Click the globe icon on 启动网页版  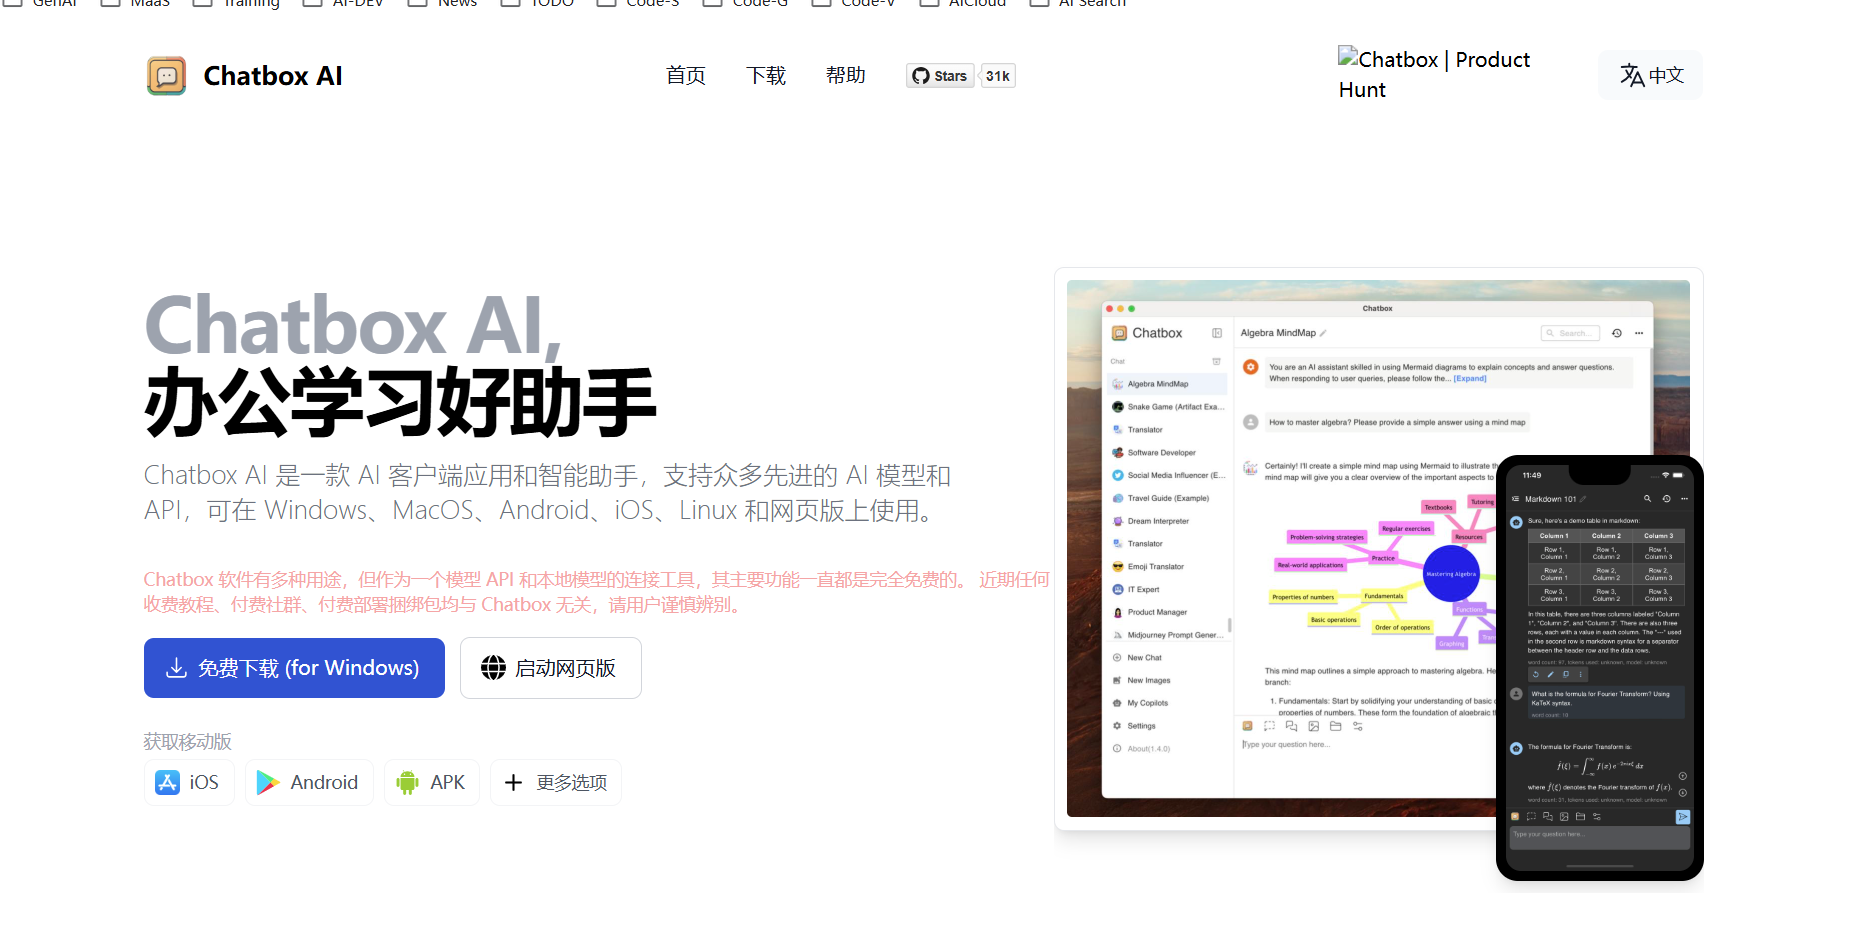coord(493,668)
